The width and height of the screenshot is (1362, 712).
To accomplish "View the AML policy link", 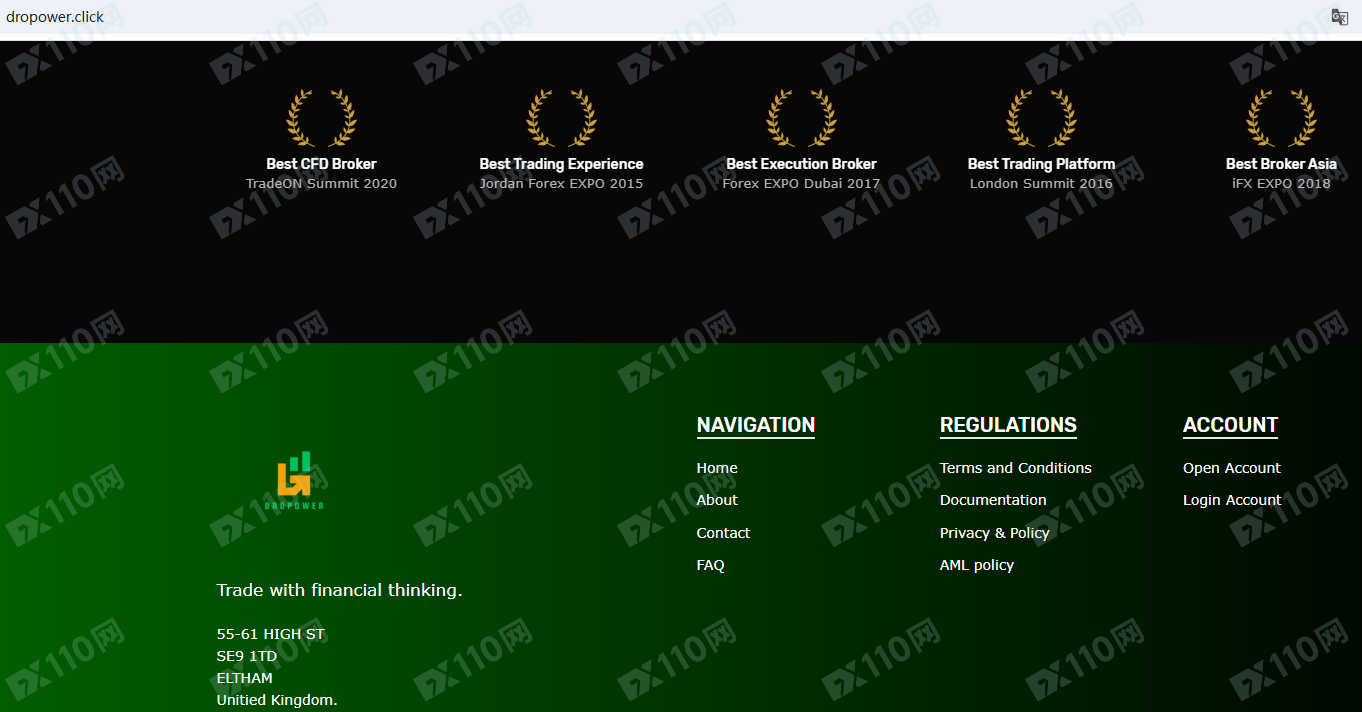I will 976,565.
